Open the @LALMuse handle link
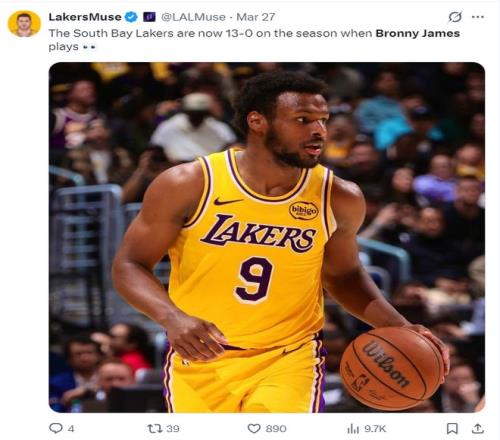Screen dimensions: 500x440 193,17
